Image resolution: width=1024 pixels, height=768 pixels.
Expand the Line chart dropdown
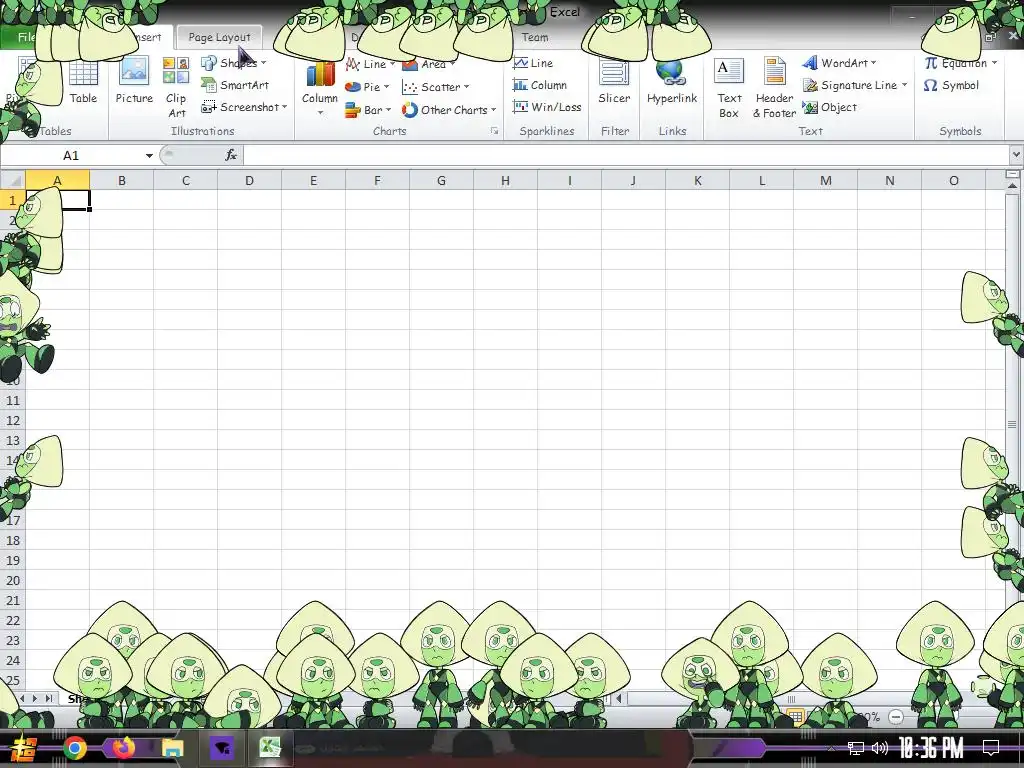(370, 64)
